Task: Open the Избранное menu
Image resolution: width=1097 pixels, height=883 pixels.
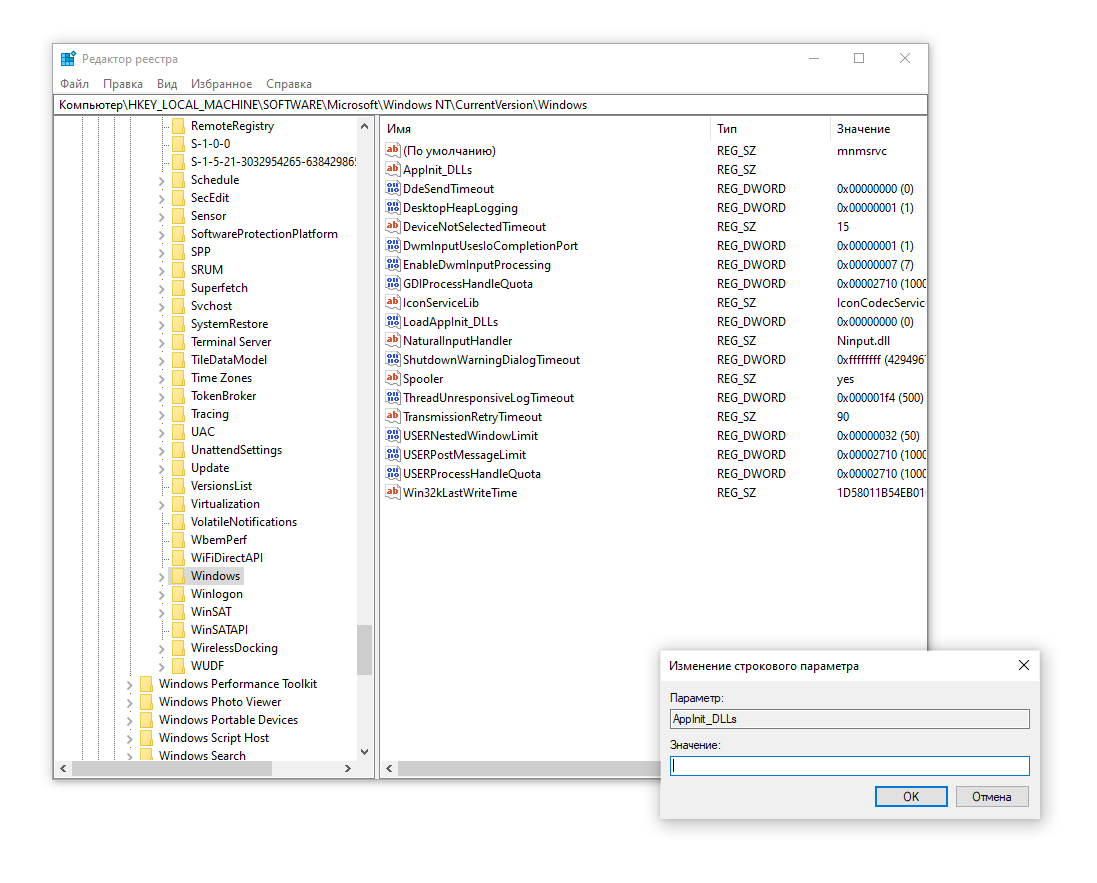Action: tap(221, 84)
